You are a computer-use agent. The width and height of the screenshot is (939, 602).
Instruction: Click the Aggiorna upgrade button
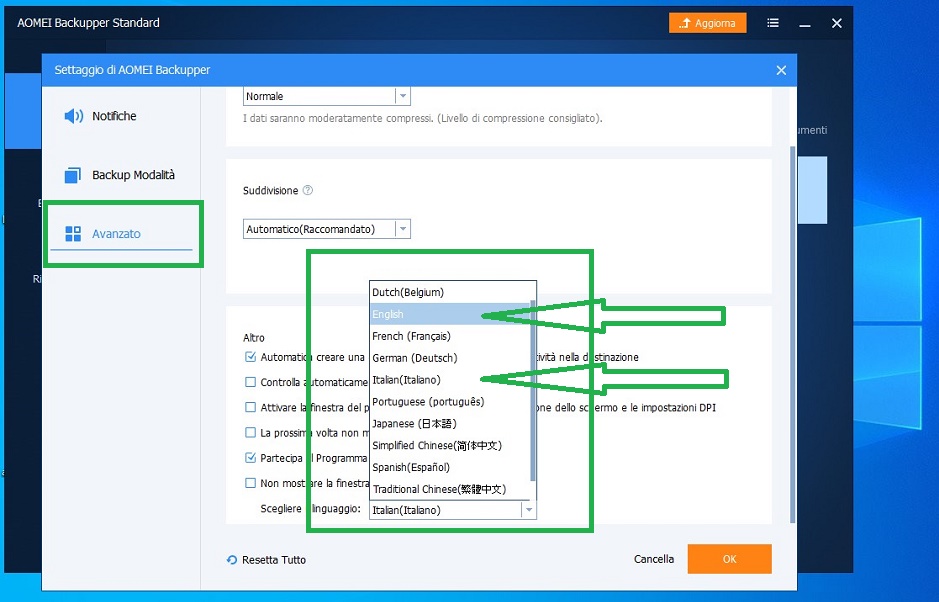tap(707, 23)
